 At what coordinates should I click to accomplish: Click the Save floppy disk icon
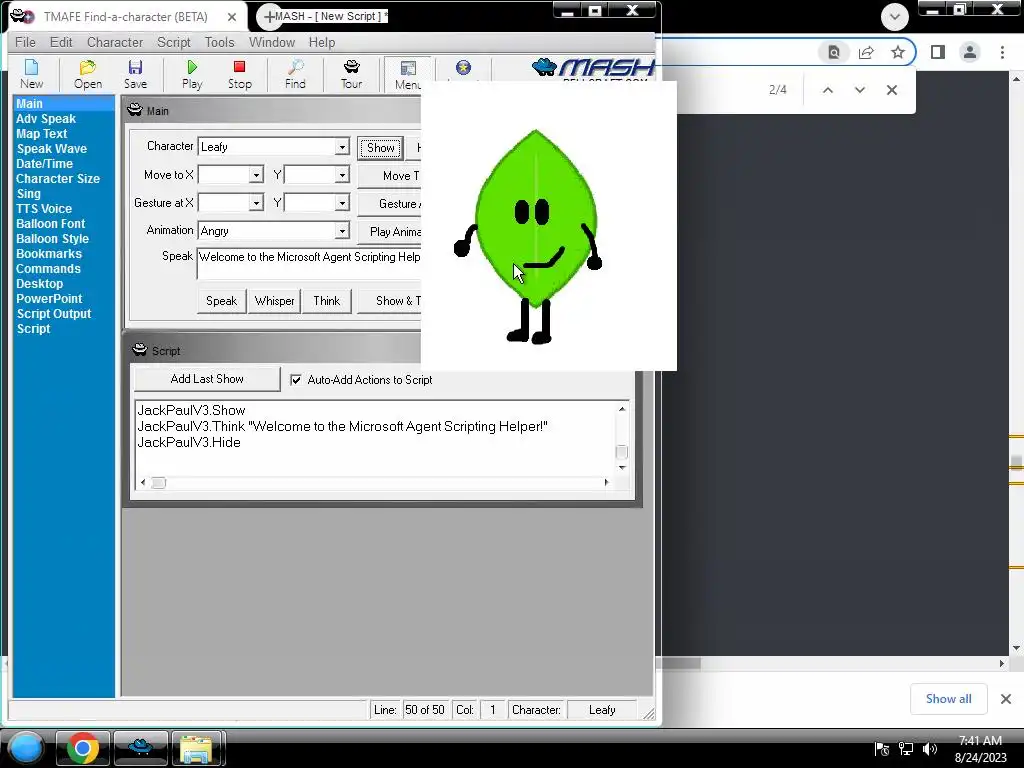click(x=135, y=74)
